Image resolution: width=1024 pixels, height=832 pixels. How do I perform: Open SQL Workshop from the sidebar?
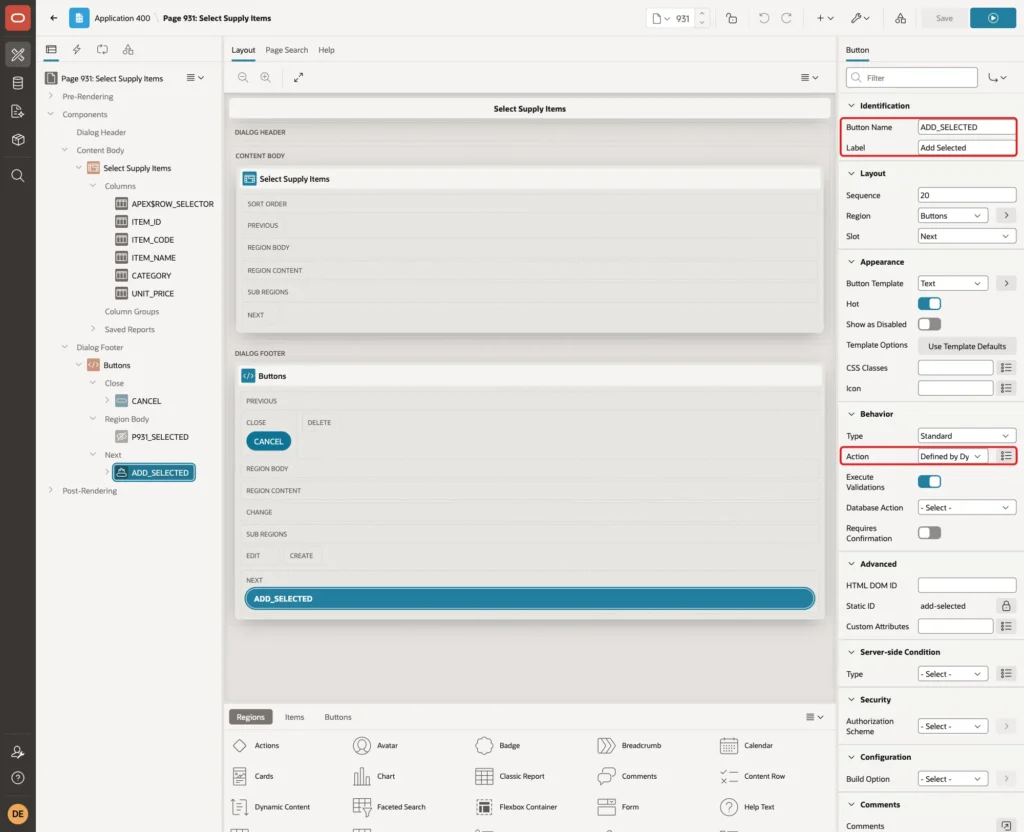18,83
